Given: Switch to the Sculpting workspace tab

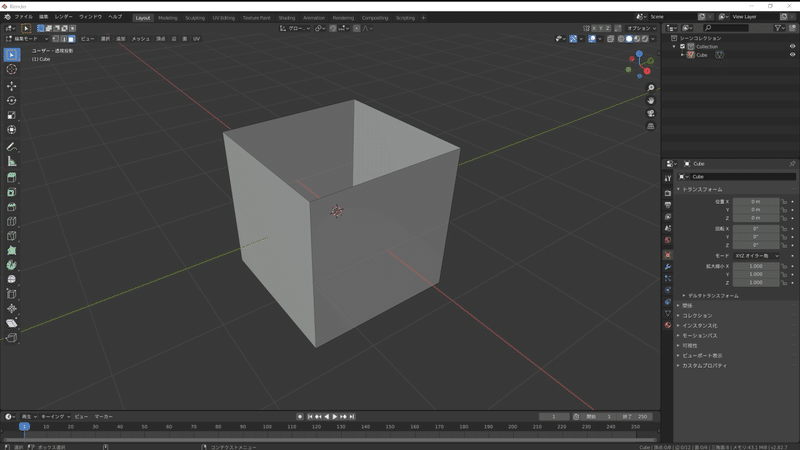Looking at the screenshot, I should coord(195,18).
